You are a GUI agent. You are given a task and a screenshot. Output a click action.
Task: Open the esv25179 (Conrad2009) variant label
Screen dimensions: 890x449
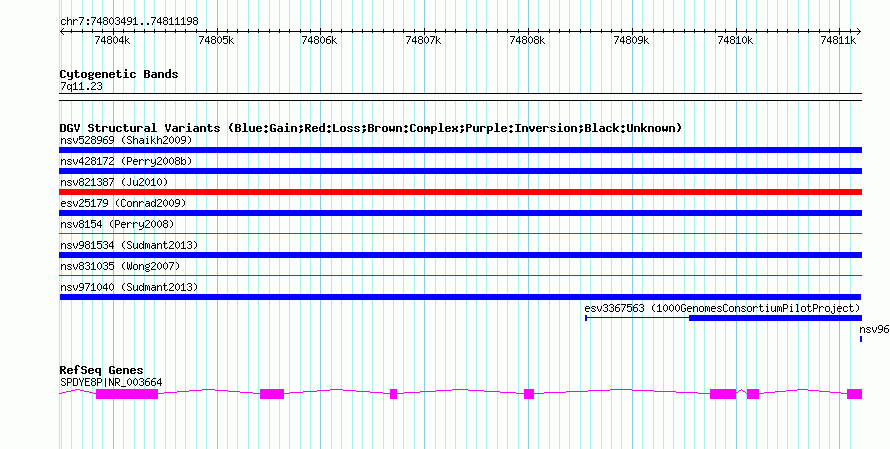coord(123,203)
